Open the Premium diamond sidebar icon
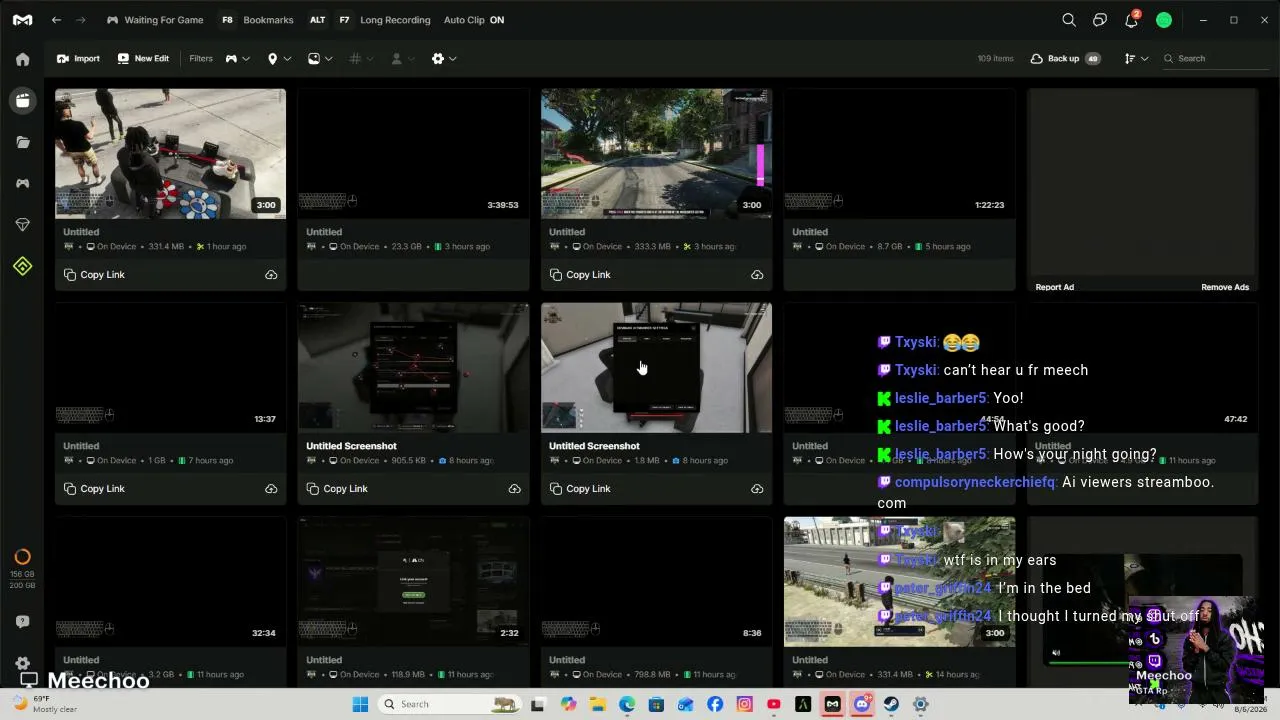The image size is (1280, 720). (x=22, y=225)
